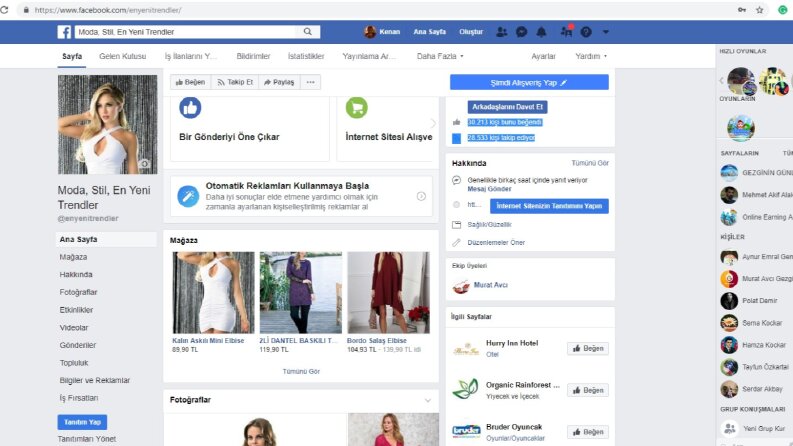
Task: Open Murat Avcı team member link
Action: (x=491, y=285)
